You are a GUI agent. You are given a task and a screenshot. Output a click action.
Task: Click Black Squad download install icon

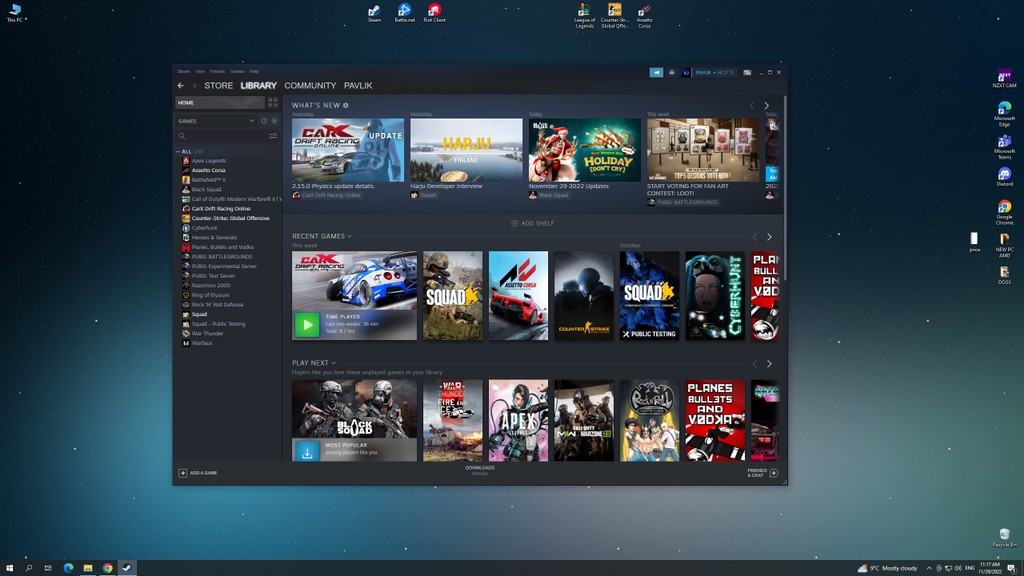click(x=307, y=451)
